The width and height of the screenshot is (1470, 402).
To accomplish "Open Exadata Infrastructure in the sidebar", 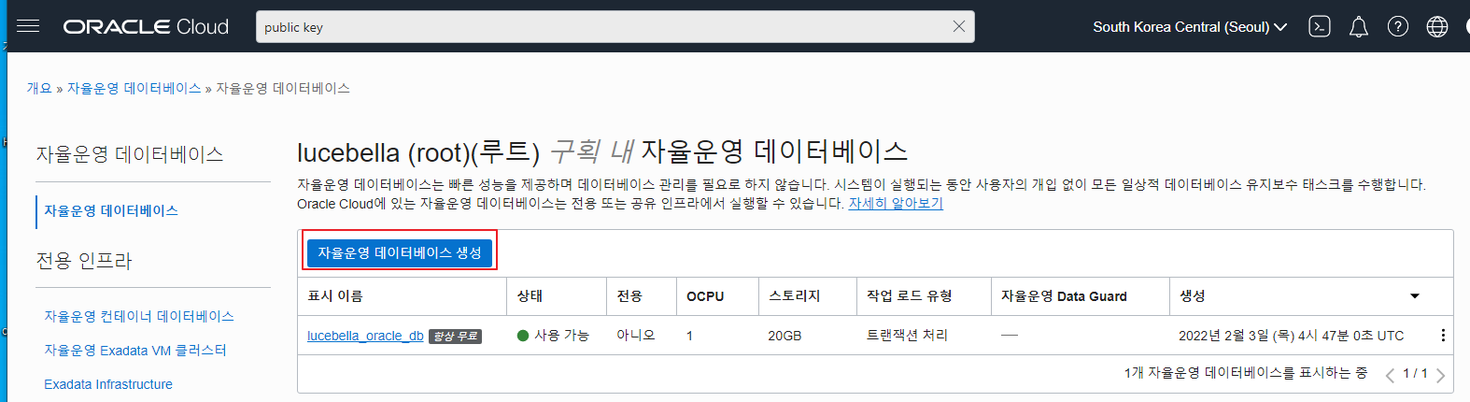I will [x=108, y=384].
